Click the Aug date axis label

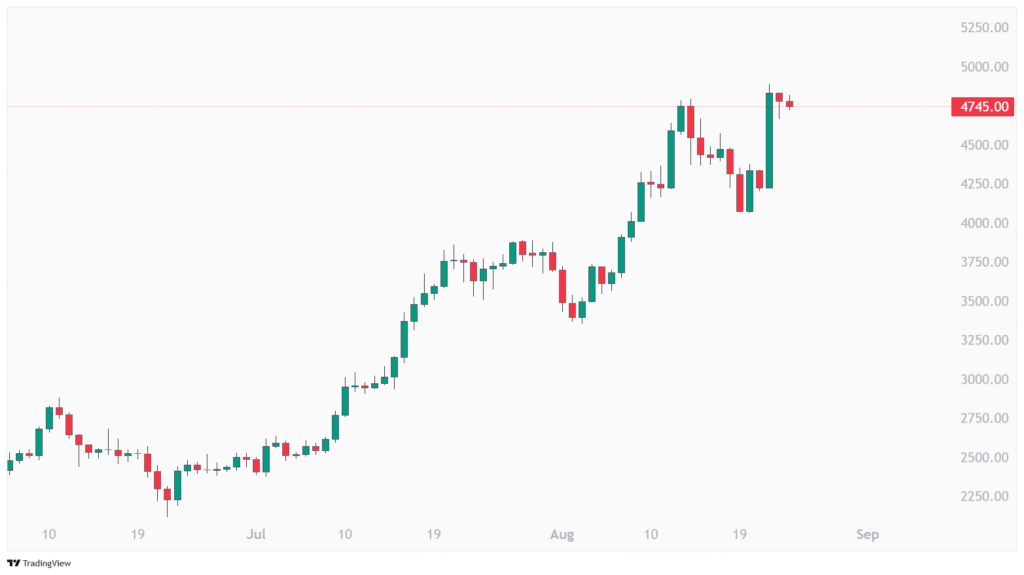(x=561, y=535)
